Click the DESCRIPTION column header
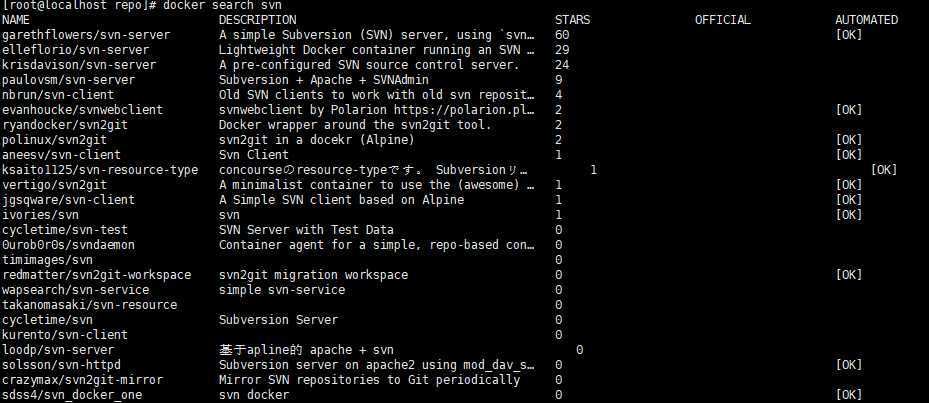Viewport: 929px width, 403px height. (x=258, y=20)
